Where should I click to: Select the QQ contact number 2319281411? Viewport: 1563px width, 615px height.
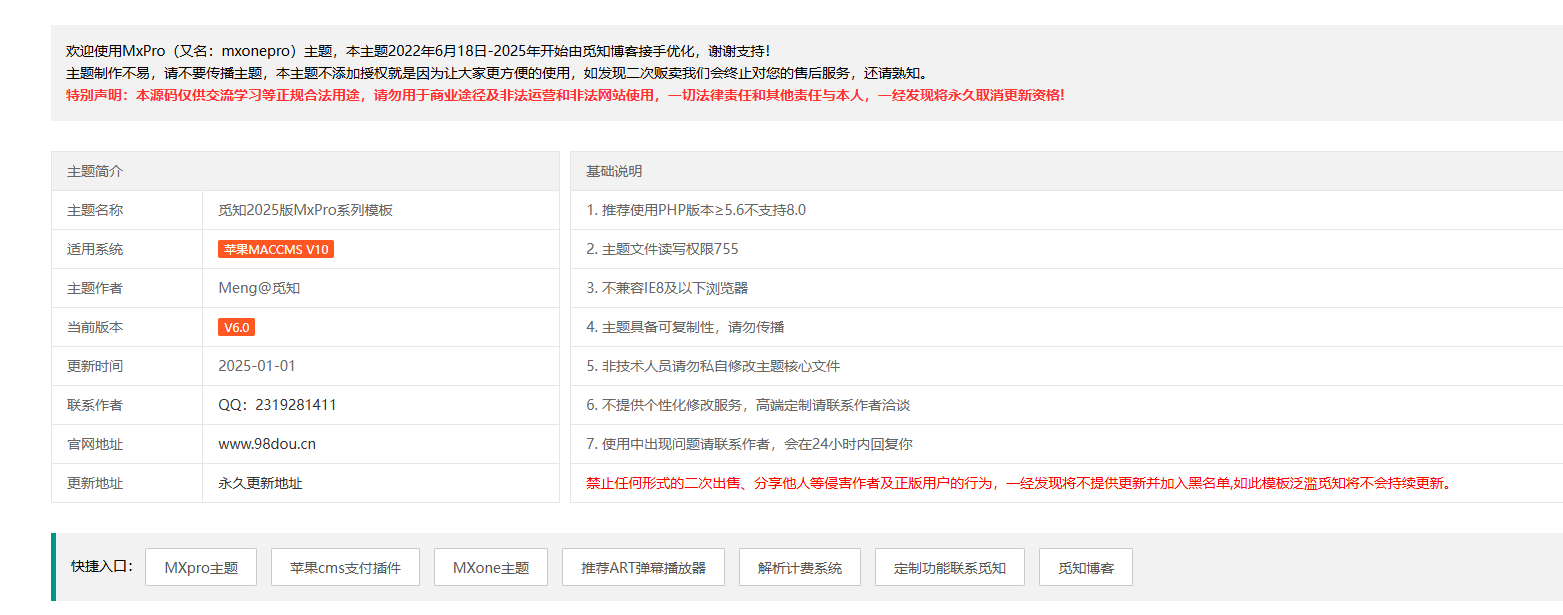[x=280, y=404]
